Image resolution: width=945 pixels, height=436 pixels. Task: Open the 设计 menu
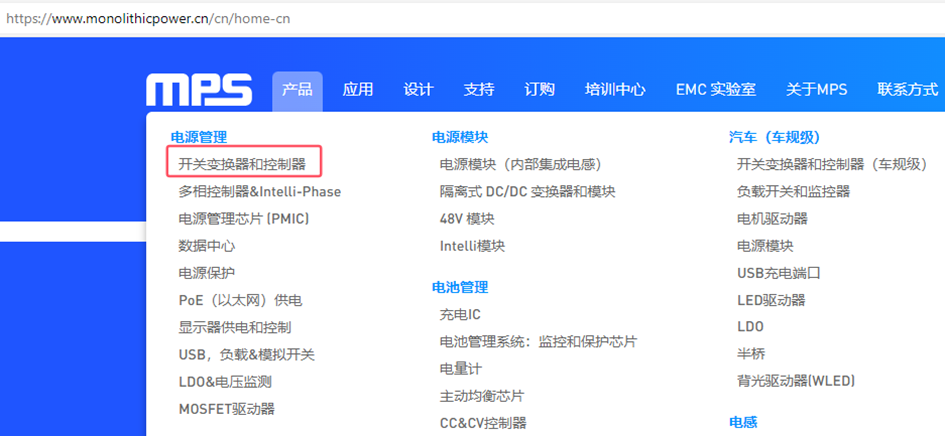418,90
